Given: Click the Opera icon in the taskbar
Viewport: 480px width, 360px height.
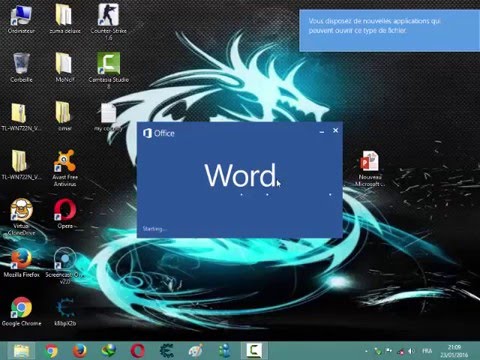Looking at the screenshot, I should tap(138, 351).
